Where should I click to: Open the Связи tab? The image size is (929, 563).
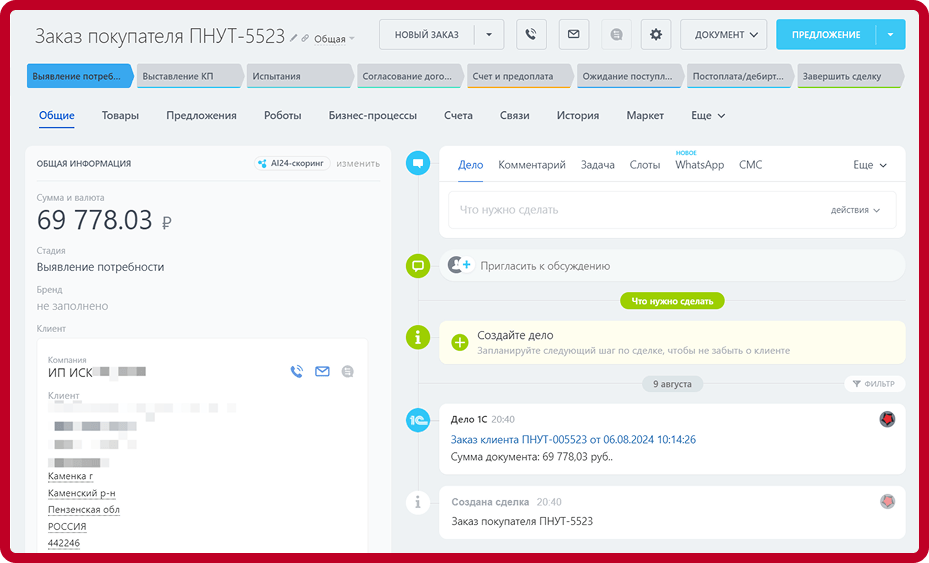[x=514, y=116]
